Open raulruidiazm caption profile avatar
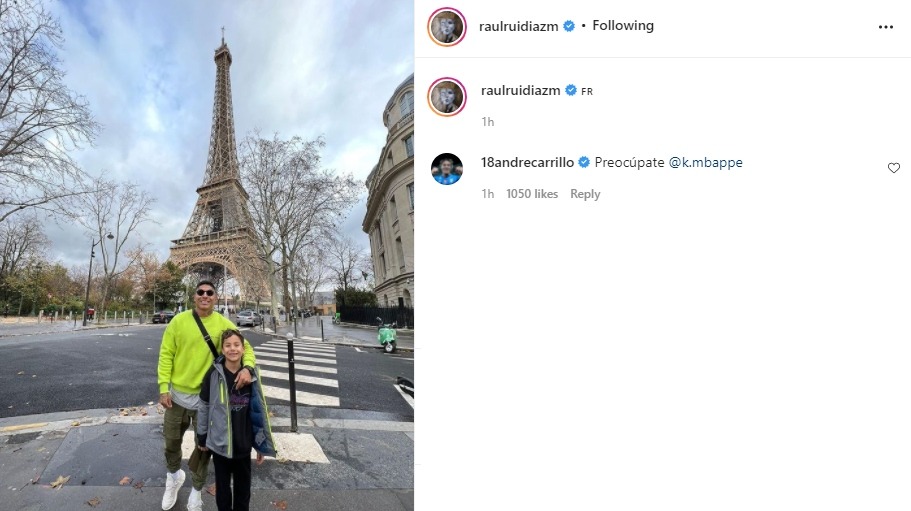The image size is (911, 511). [x=447, y=96]
